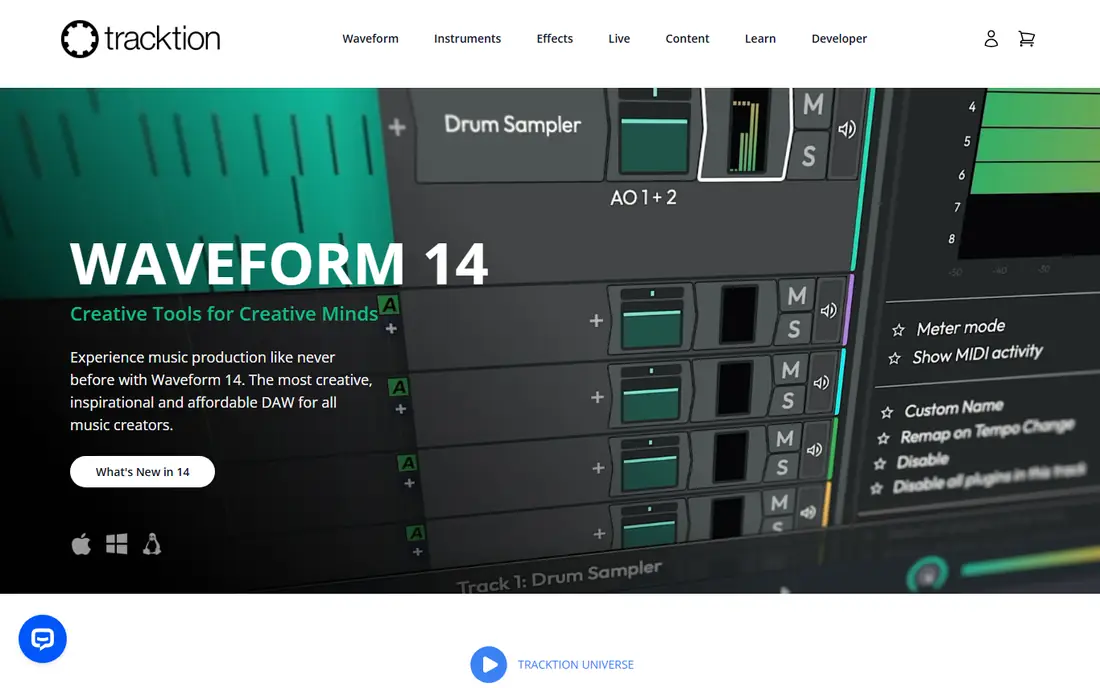Click the Tracktion logo

140,39
